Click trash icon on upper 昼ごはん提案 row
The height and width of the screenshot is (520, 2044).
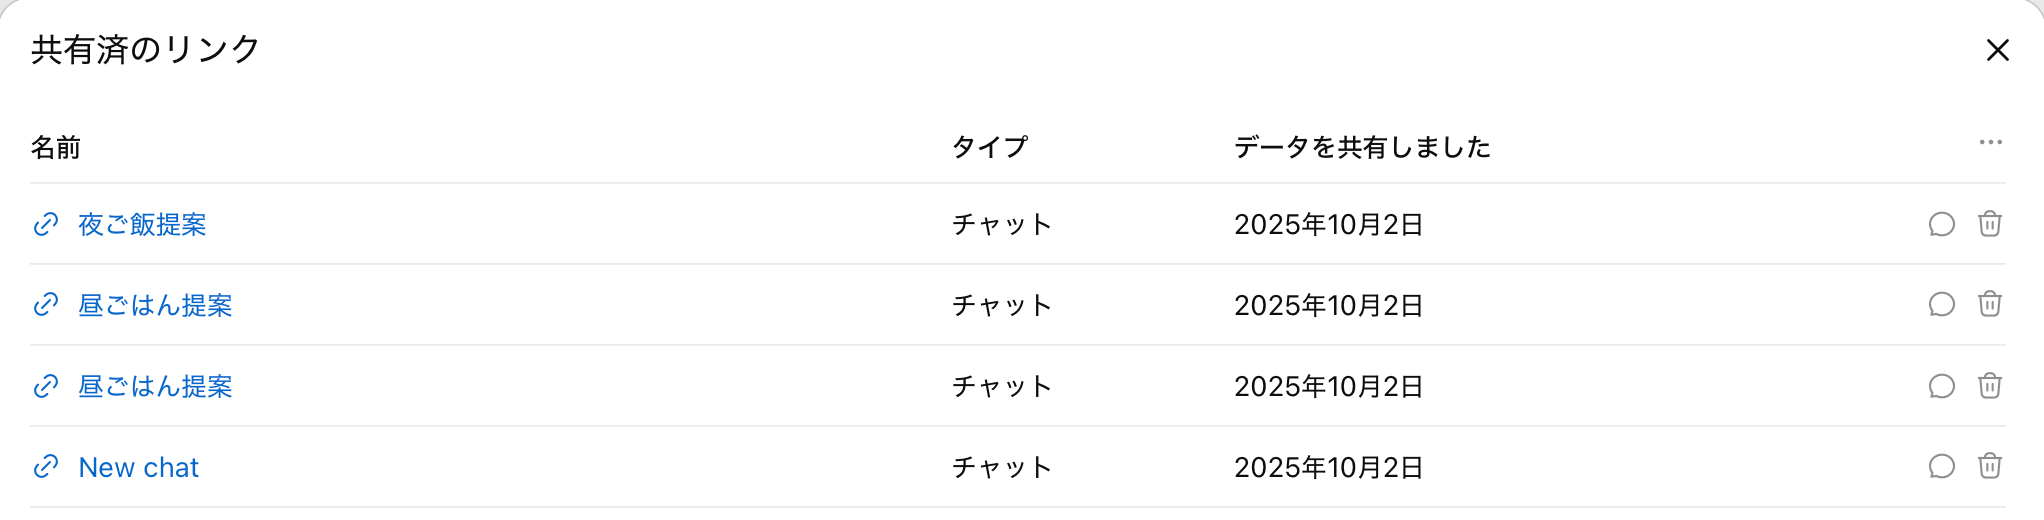[x=1989, y=304]
